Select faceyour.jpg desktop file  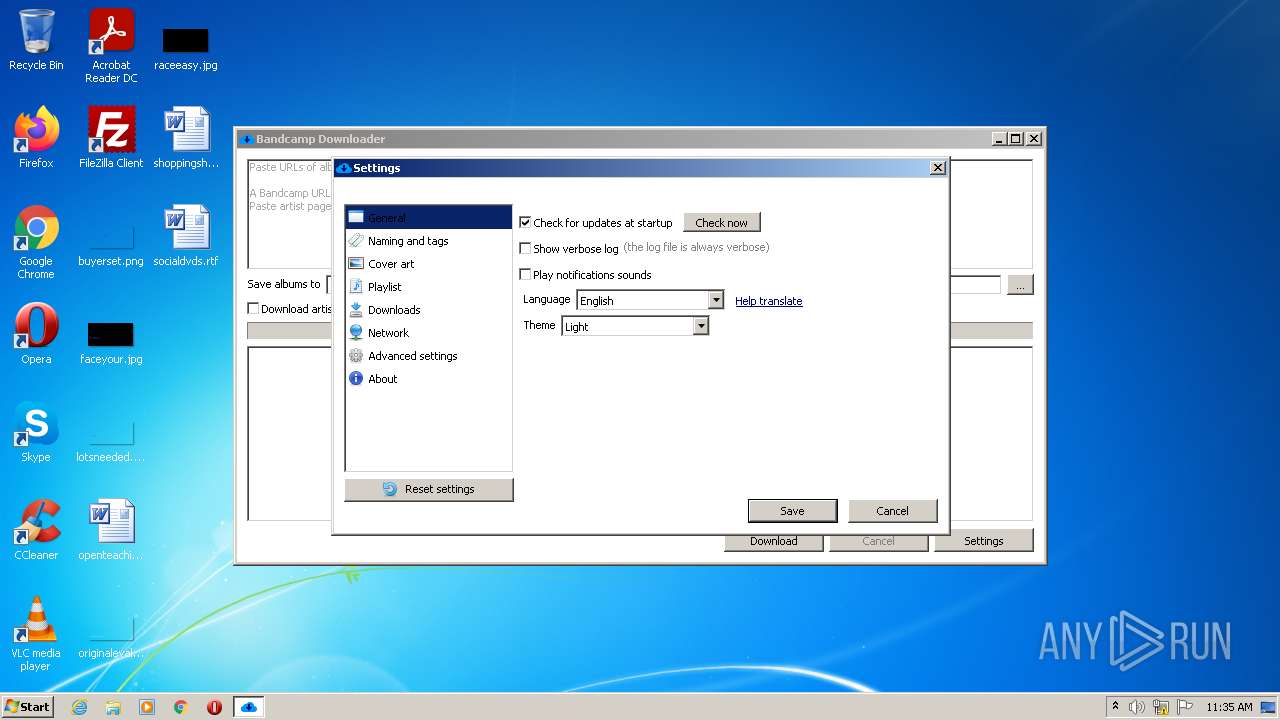coord(111,343)
